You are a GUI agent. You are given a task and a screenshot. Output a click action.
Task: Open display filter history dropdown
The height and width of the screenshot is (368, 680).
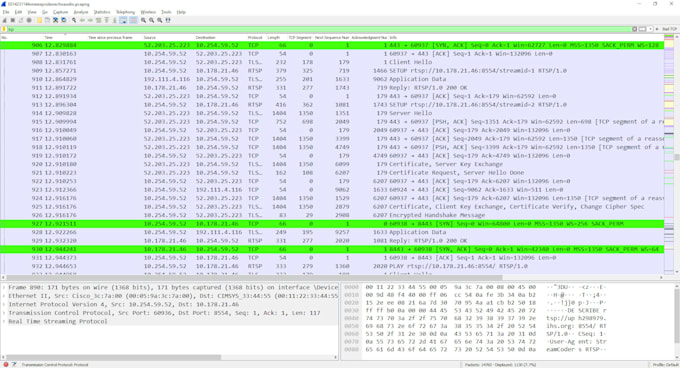[651, 29]
